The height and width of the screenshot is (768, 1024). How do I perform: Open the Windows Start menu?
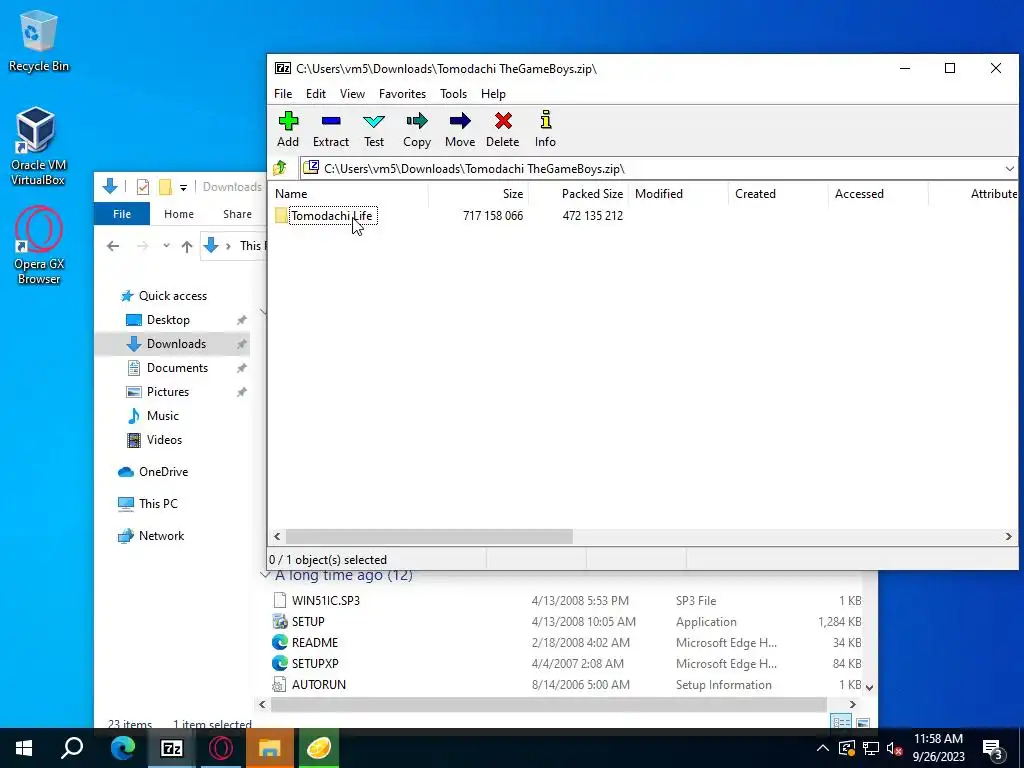click(24, 748)
